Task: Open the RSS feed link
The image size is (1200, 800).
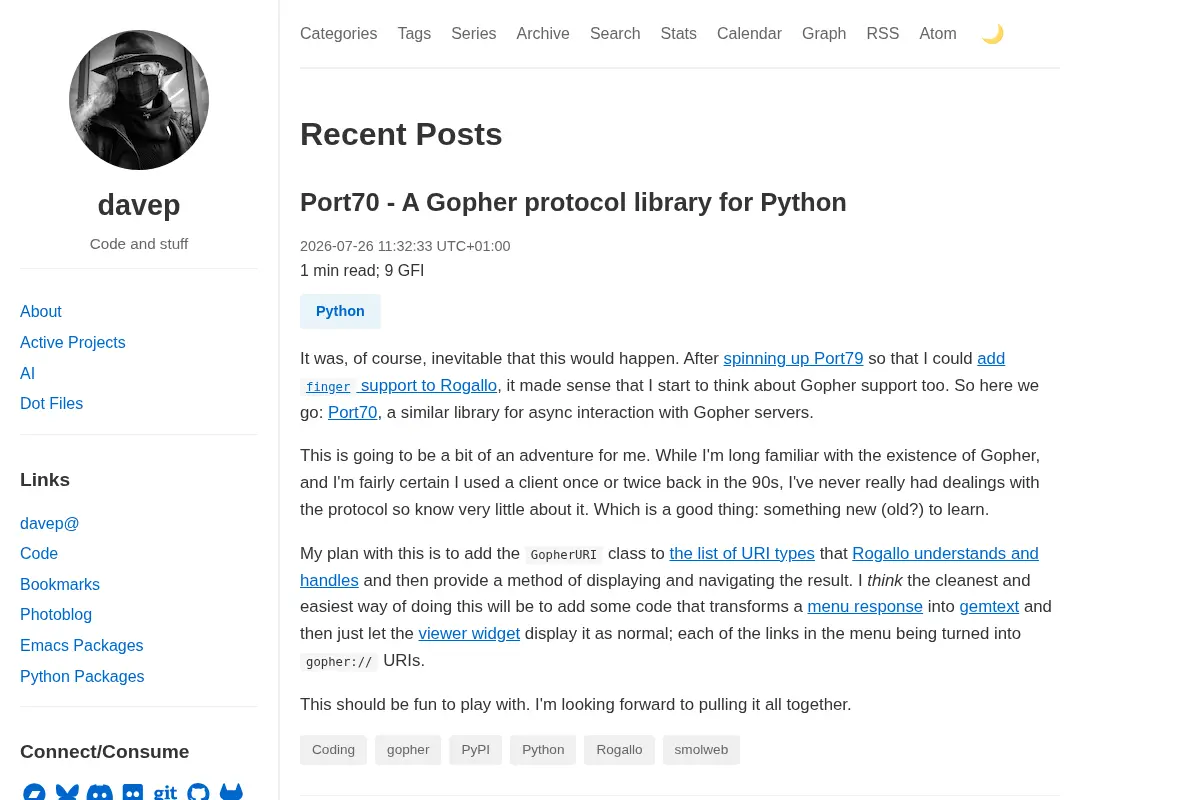Action: click(883, 34)
